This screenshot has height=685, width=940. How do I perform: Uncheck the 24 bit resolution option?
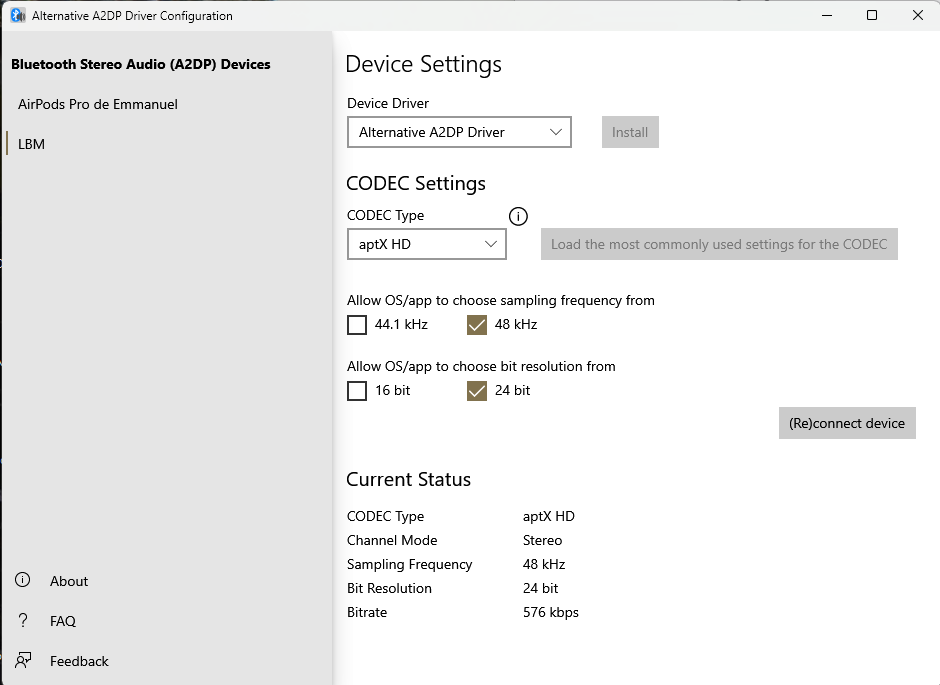coord(477,390)
